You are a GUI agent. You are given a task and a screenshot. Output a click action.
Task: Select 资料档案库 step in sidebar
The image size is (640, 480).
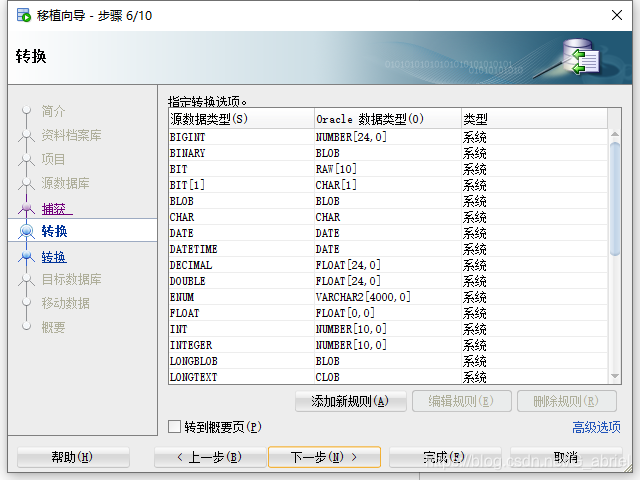(71, 135)
